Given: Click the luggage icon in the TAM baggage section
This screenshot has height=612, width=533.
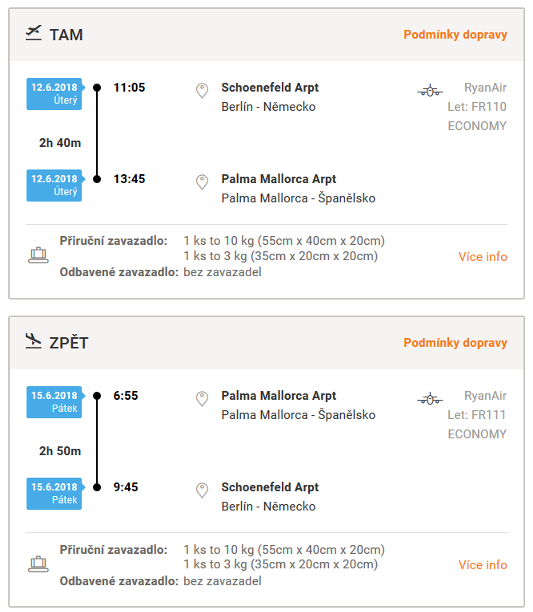Looking at the screenshot, I should tap(38, 256).
